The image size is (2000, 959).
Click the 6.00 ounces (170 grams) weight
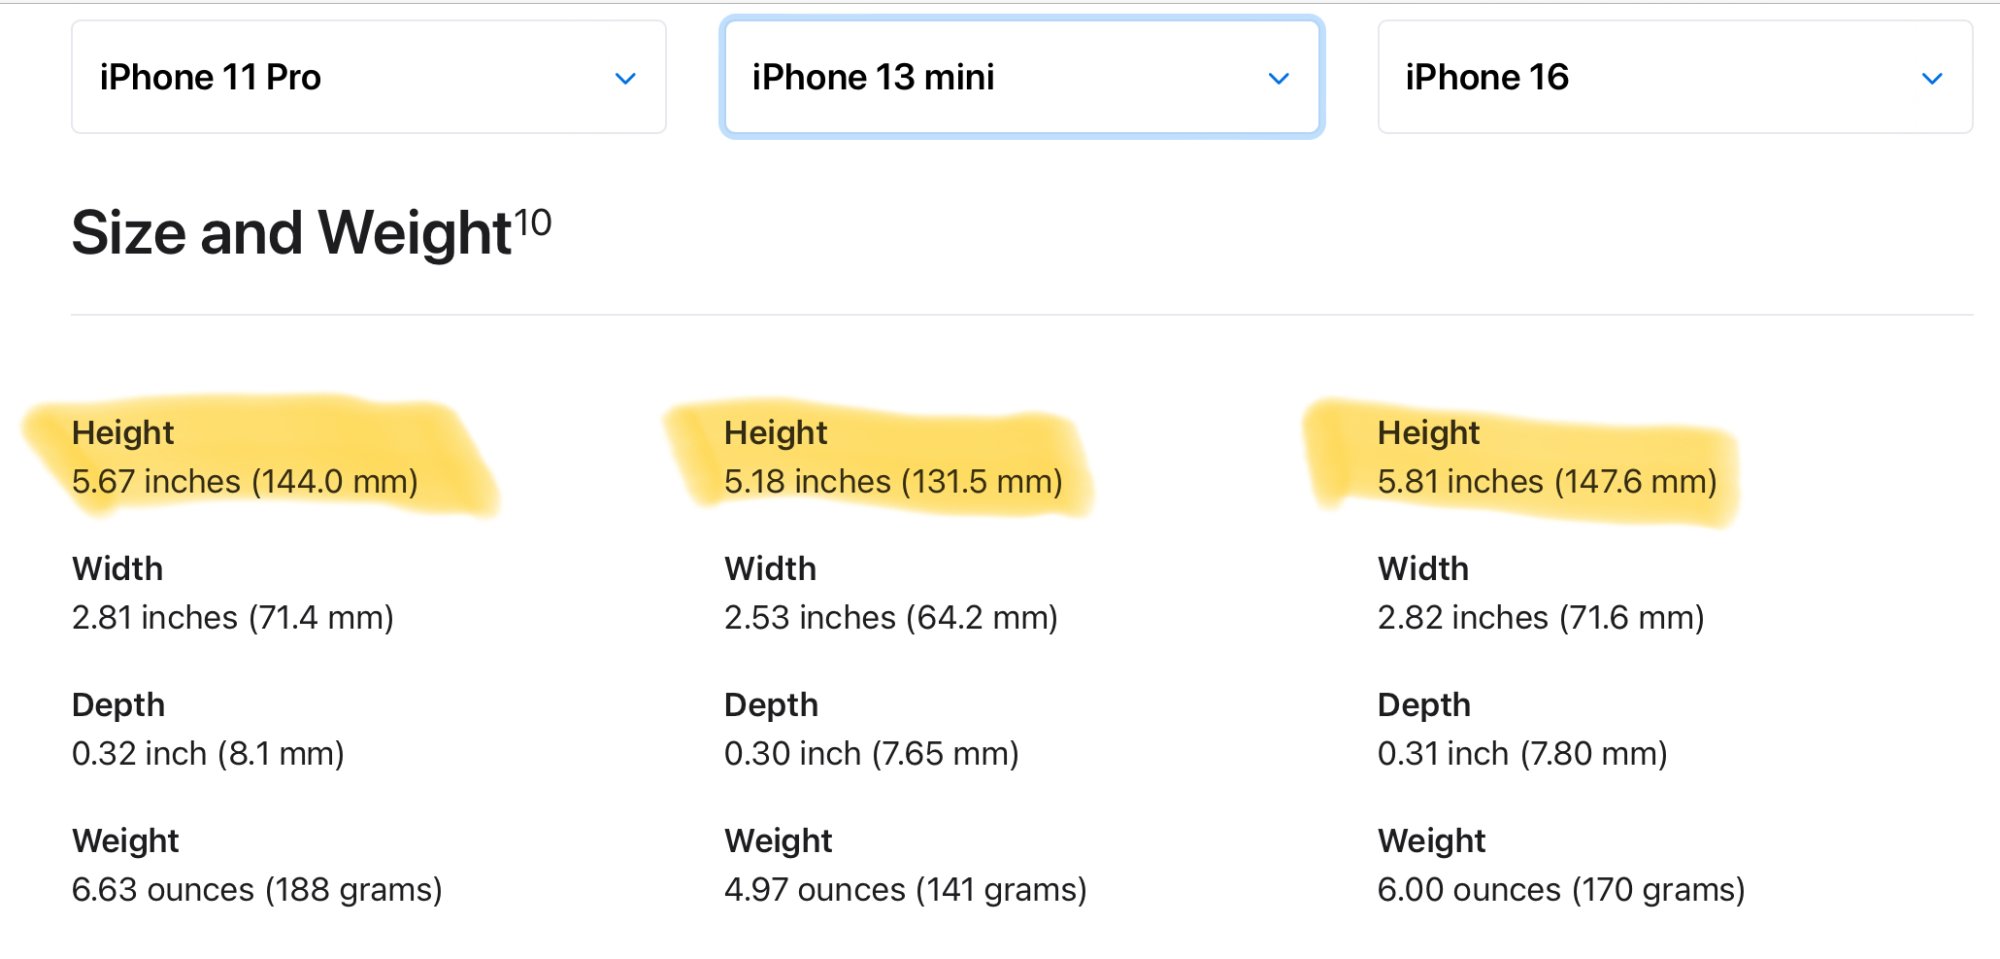click(x=1561, y=890)
